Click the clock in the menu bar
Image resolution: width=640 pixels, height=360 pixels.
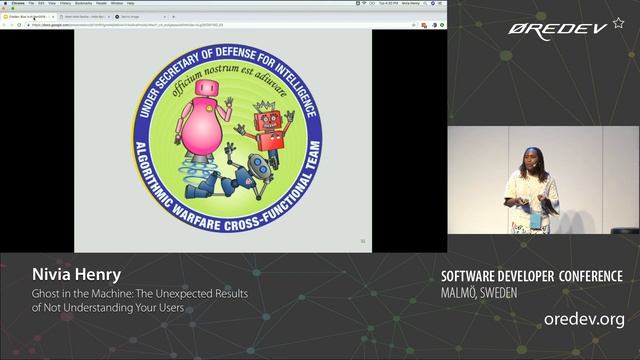[x=388, y=3]
